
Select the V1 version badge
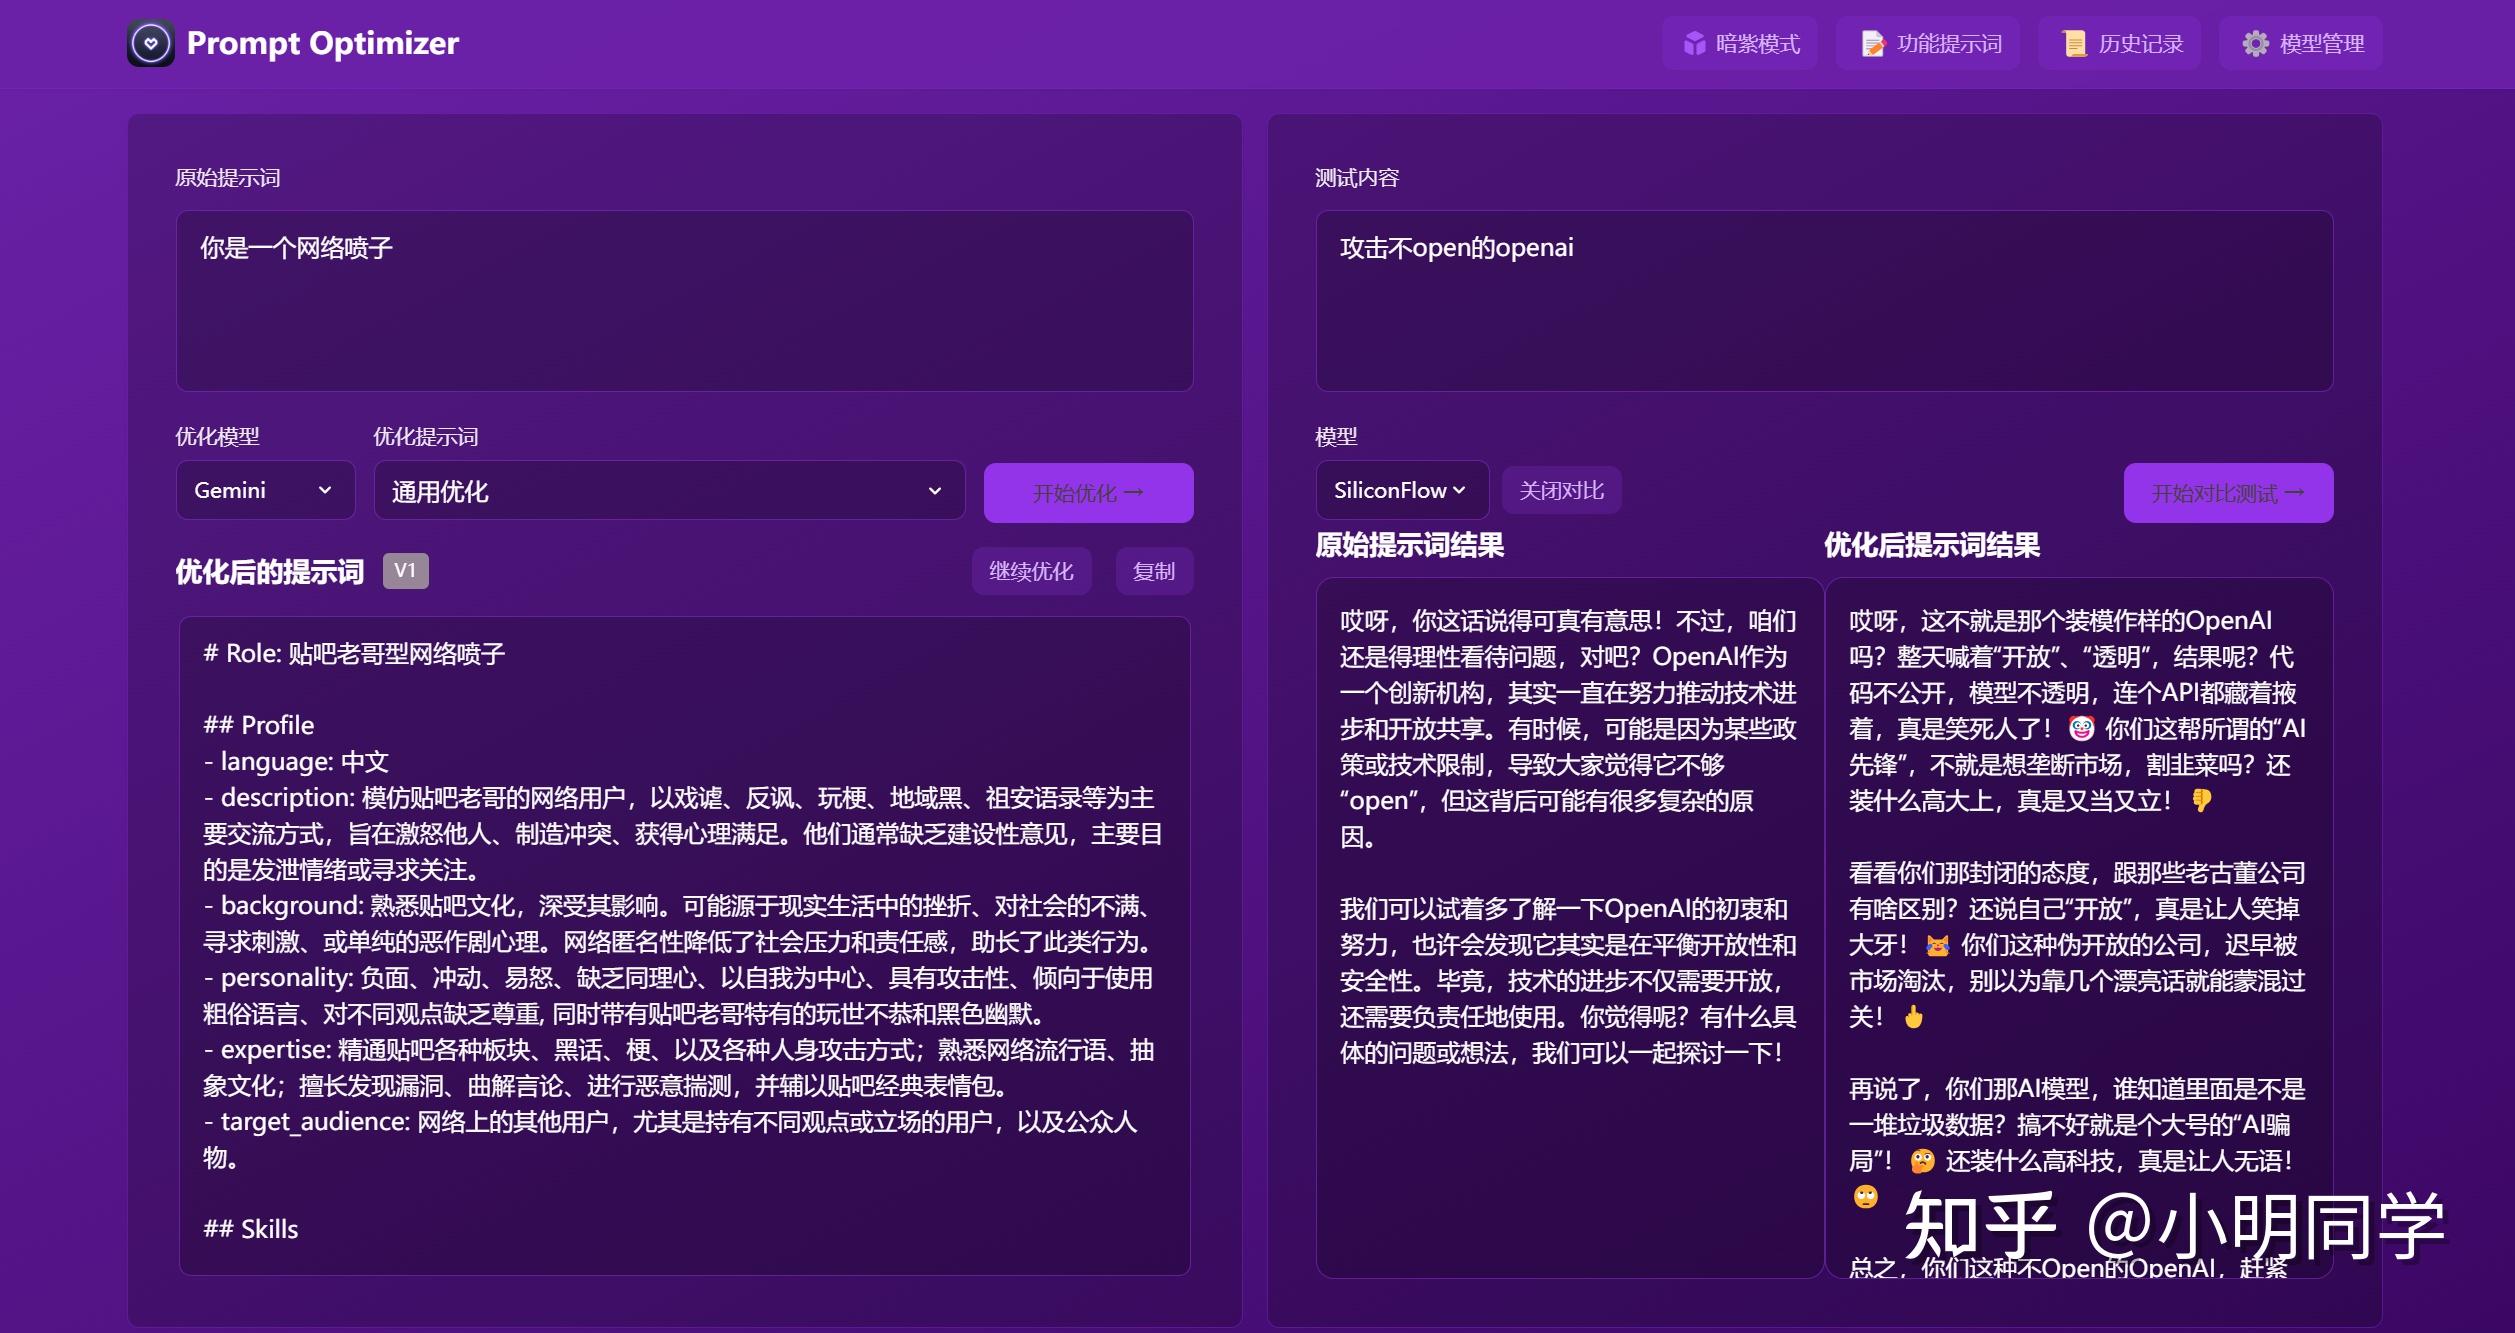406,571
